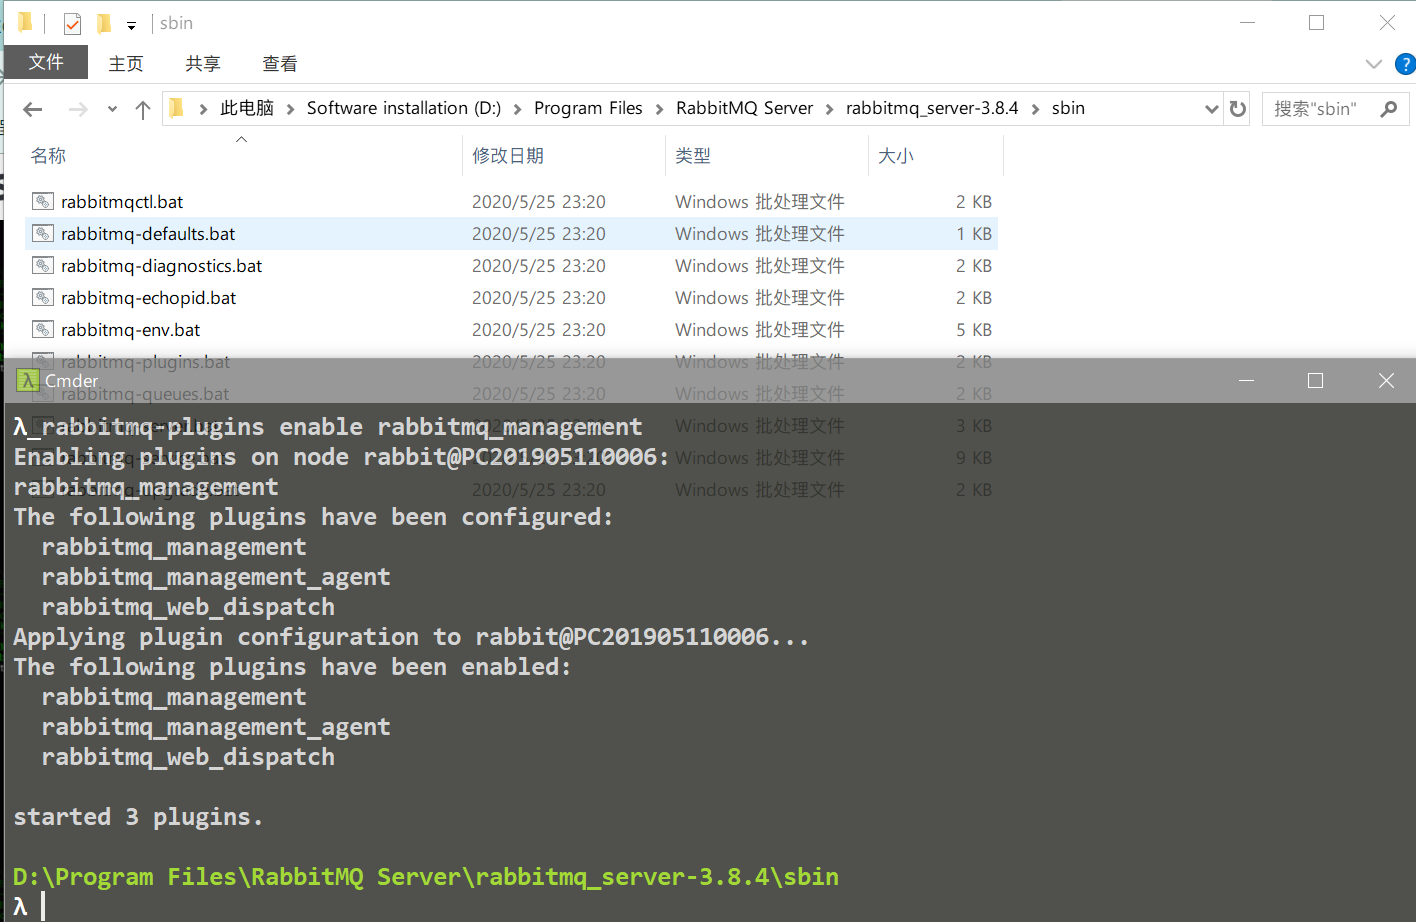1416x922 pixels.
Task: Expand chevron after rabbitmq_server-3.8.4 breadcrumb
Action: click(1035, 109)
